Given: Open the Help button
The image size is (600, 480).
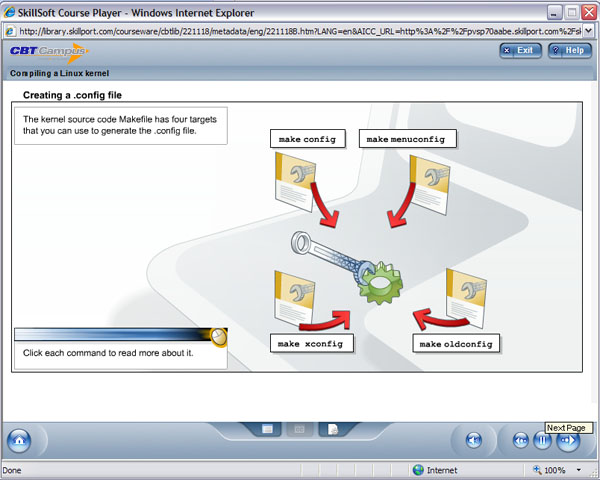Looking at the screenshot, I should coord(570,50).
